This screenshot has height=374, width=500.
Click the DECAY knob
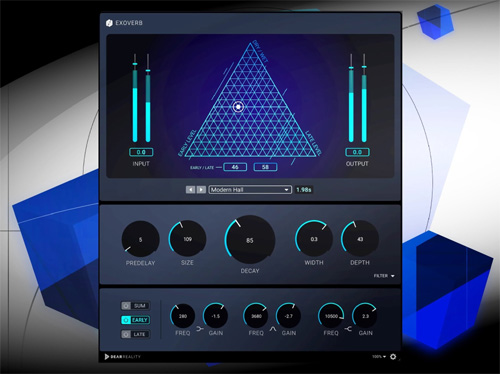click(250, 240)
